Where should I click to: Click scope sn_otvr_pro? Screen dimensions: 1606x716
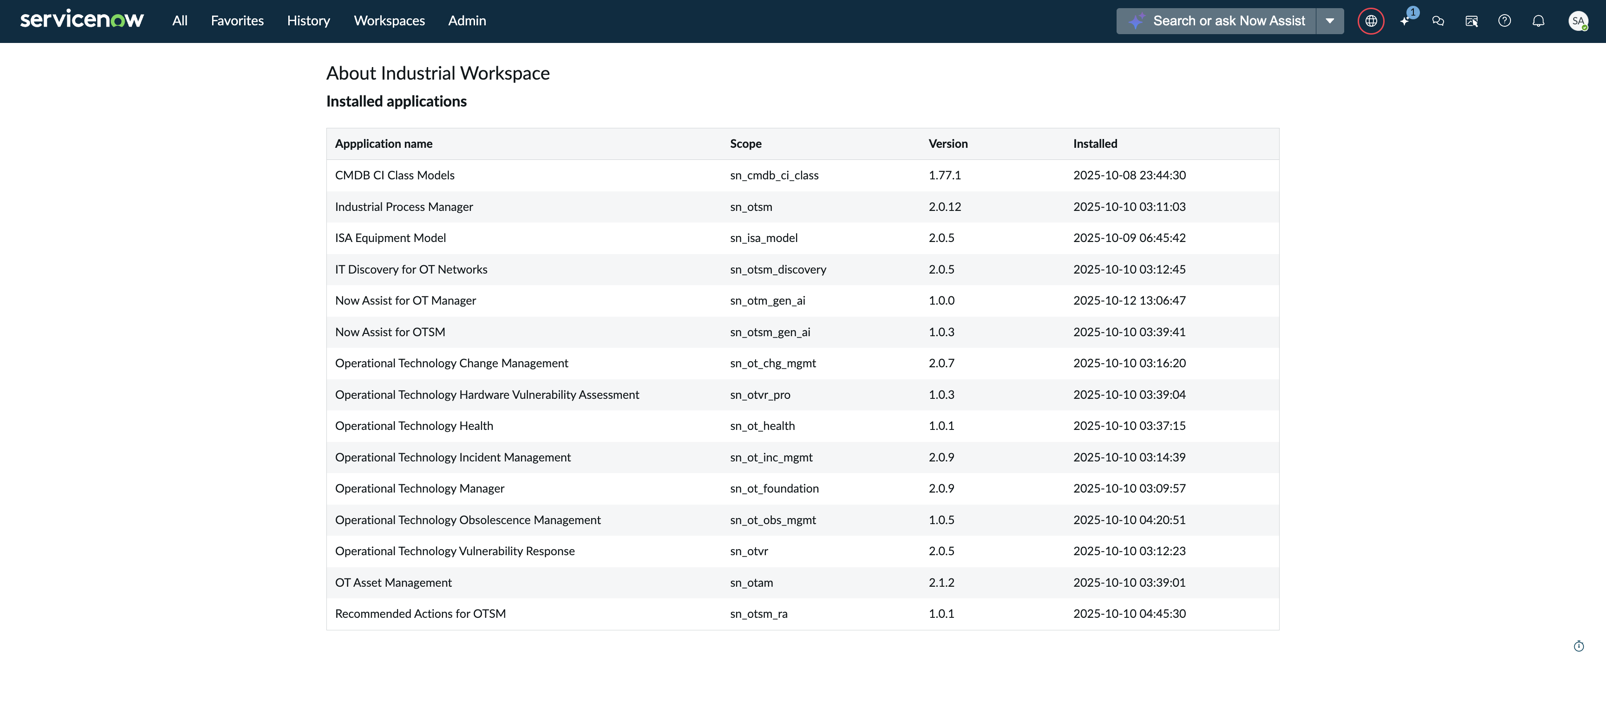tap(760, 395)
